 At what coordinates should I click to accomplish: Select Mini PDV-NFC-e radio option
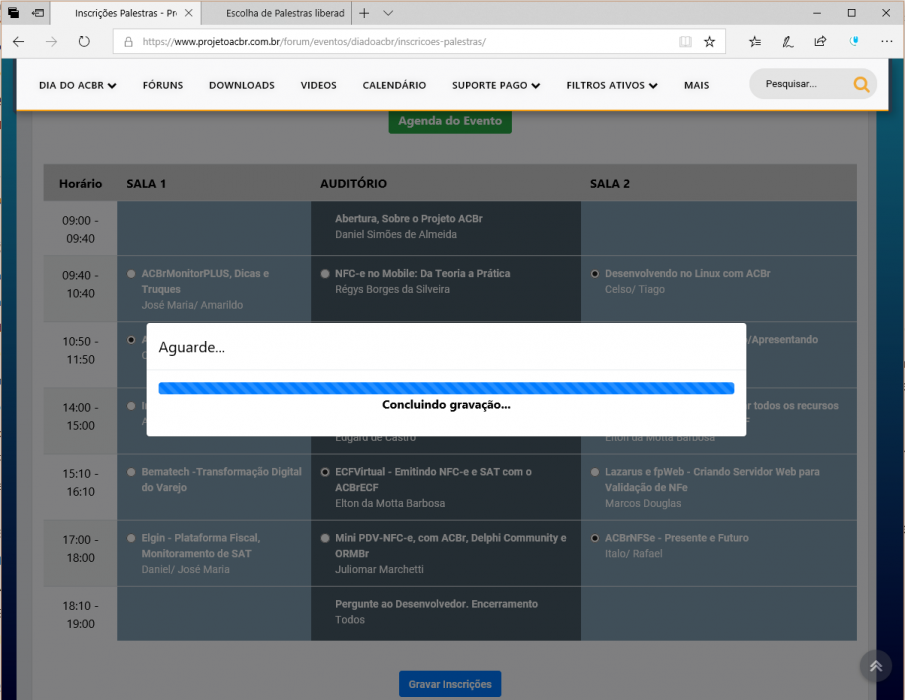[x=325, y=538]
